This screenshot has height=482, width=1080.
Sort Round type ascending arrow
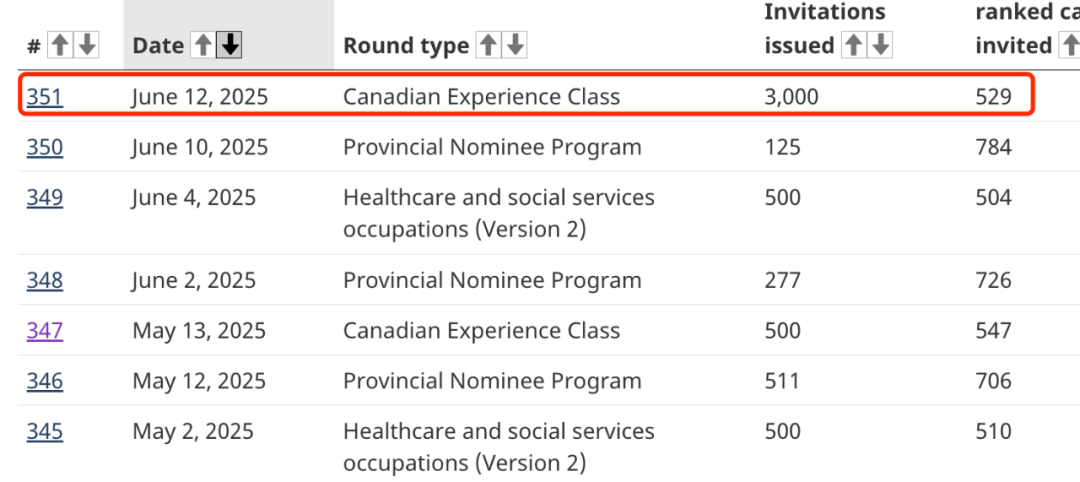tap(489, 45)
